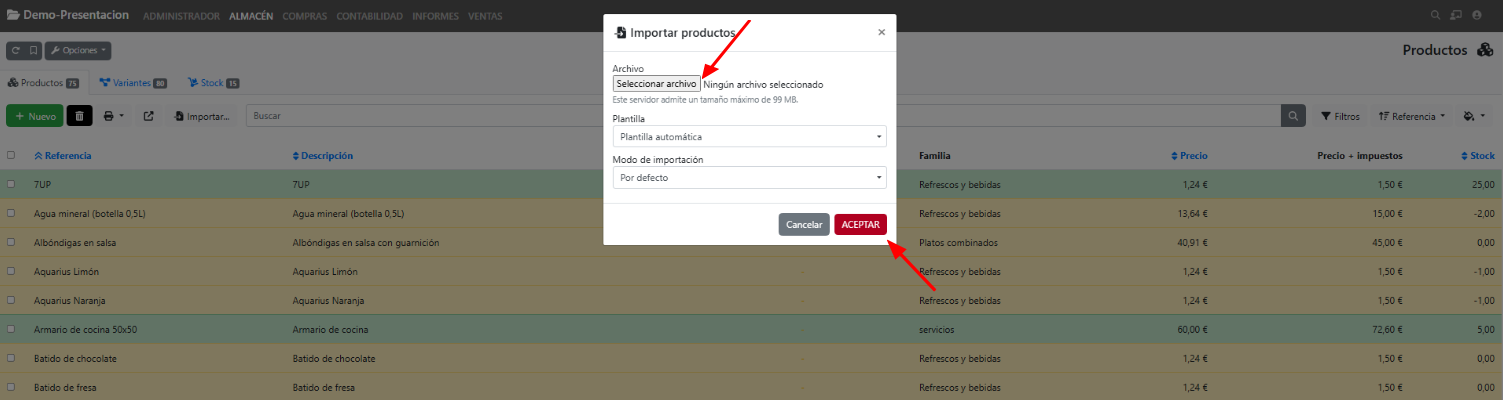Close the Importar productos dialog with X

click(x=881, y=32)
